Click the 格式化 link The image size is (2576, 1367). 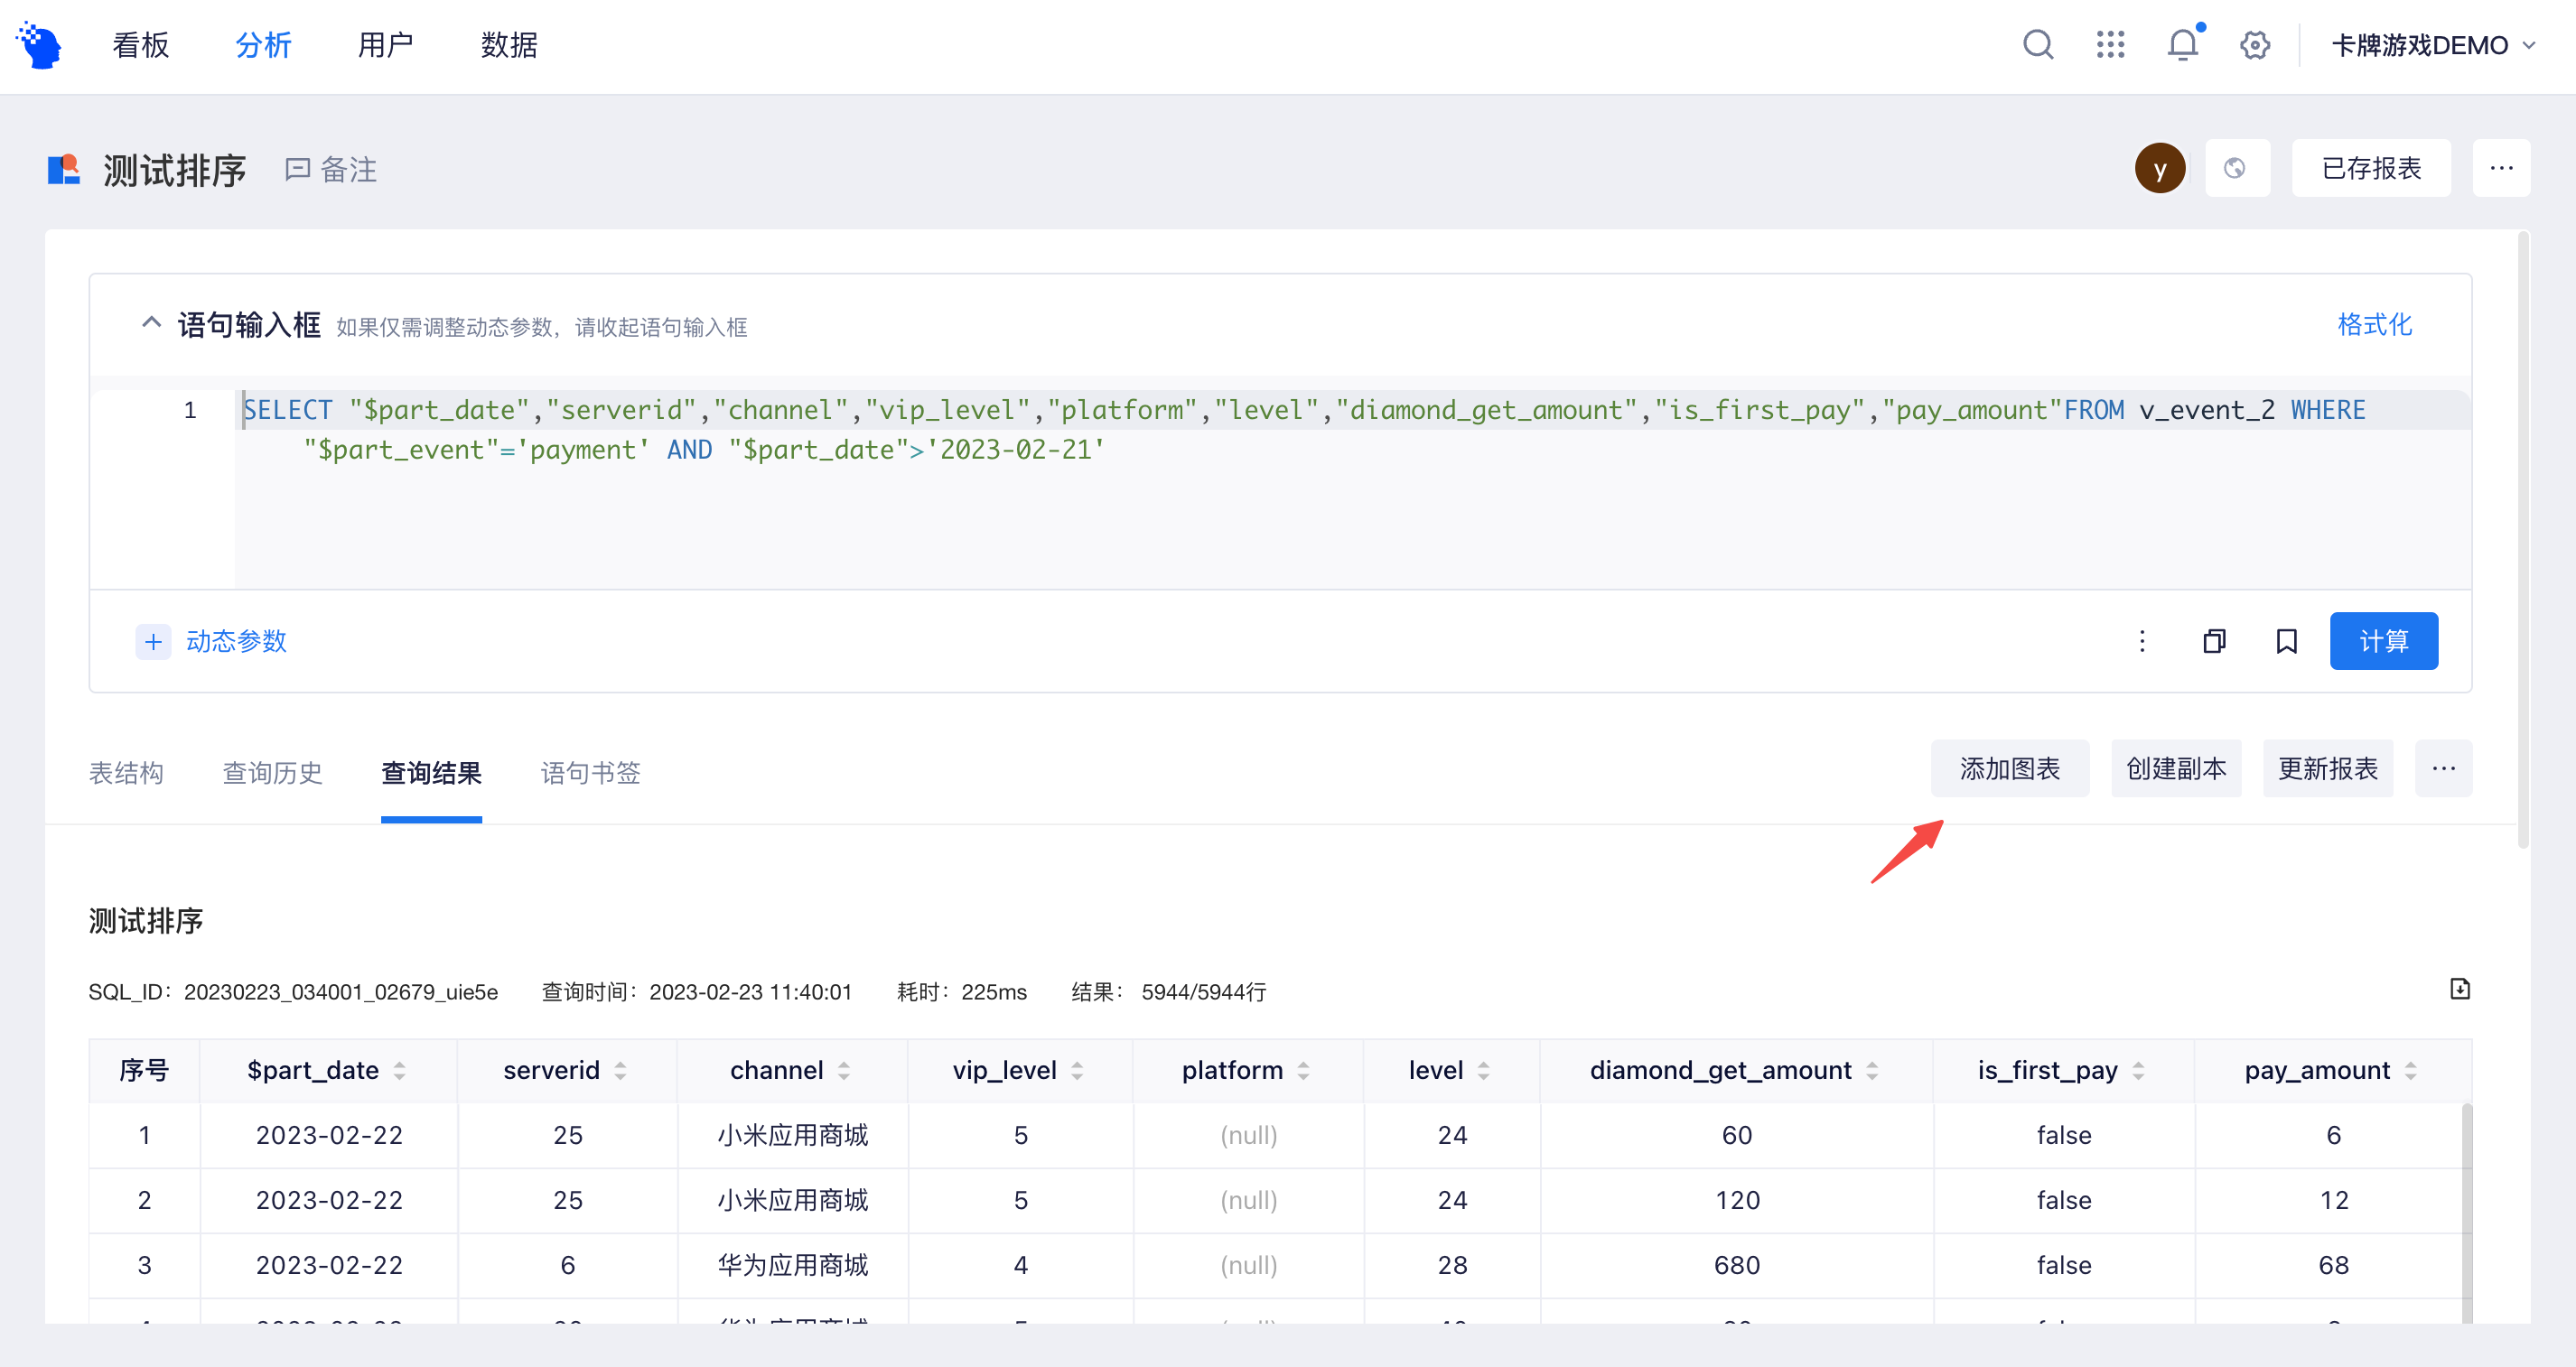click(2374, 324)
